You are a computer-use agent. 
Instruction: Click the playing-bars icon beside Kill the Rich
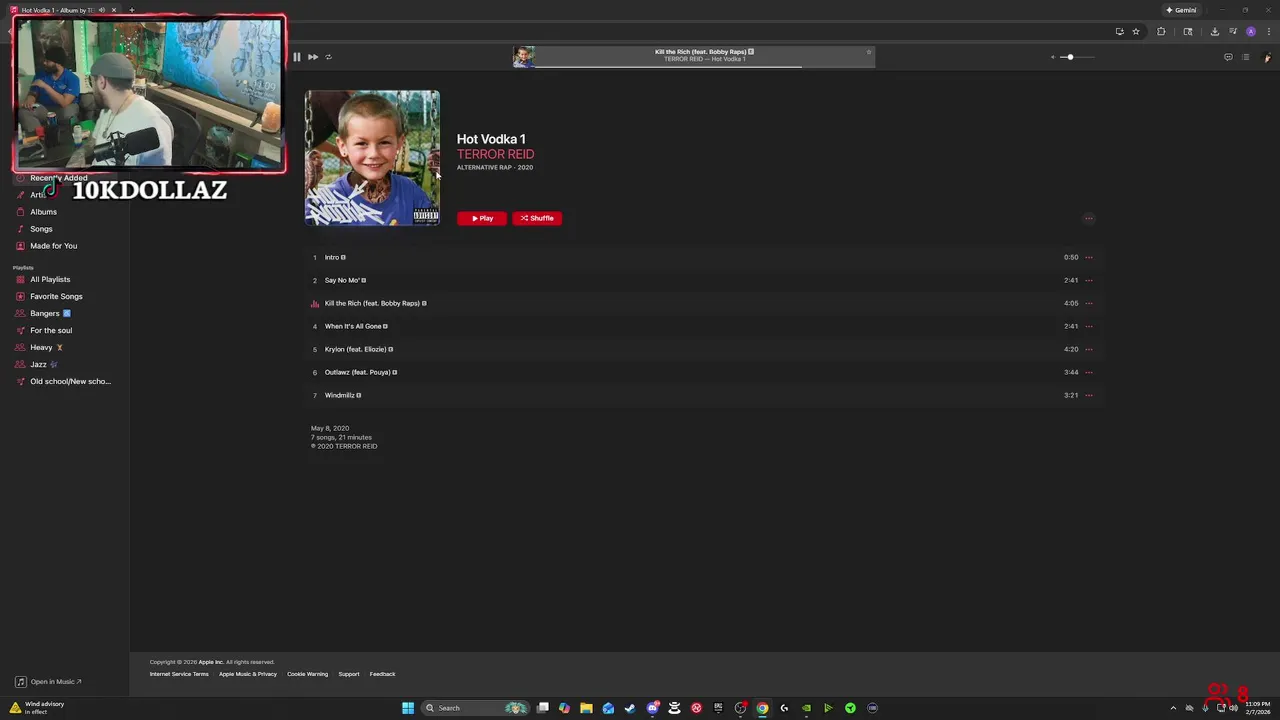(315, 304)
